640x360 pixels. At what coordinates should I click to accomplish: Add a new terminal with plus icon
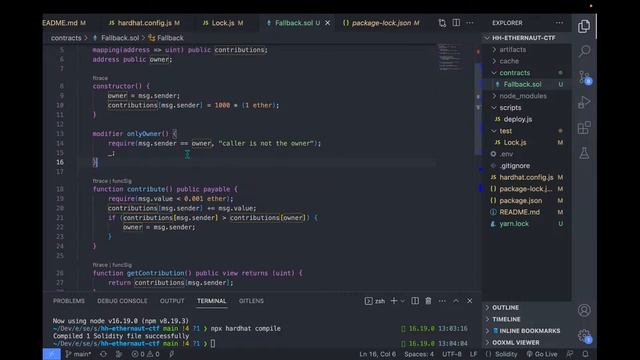coord(394,301)
